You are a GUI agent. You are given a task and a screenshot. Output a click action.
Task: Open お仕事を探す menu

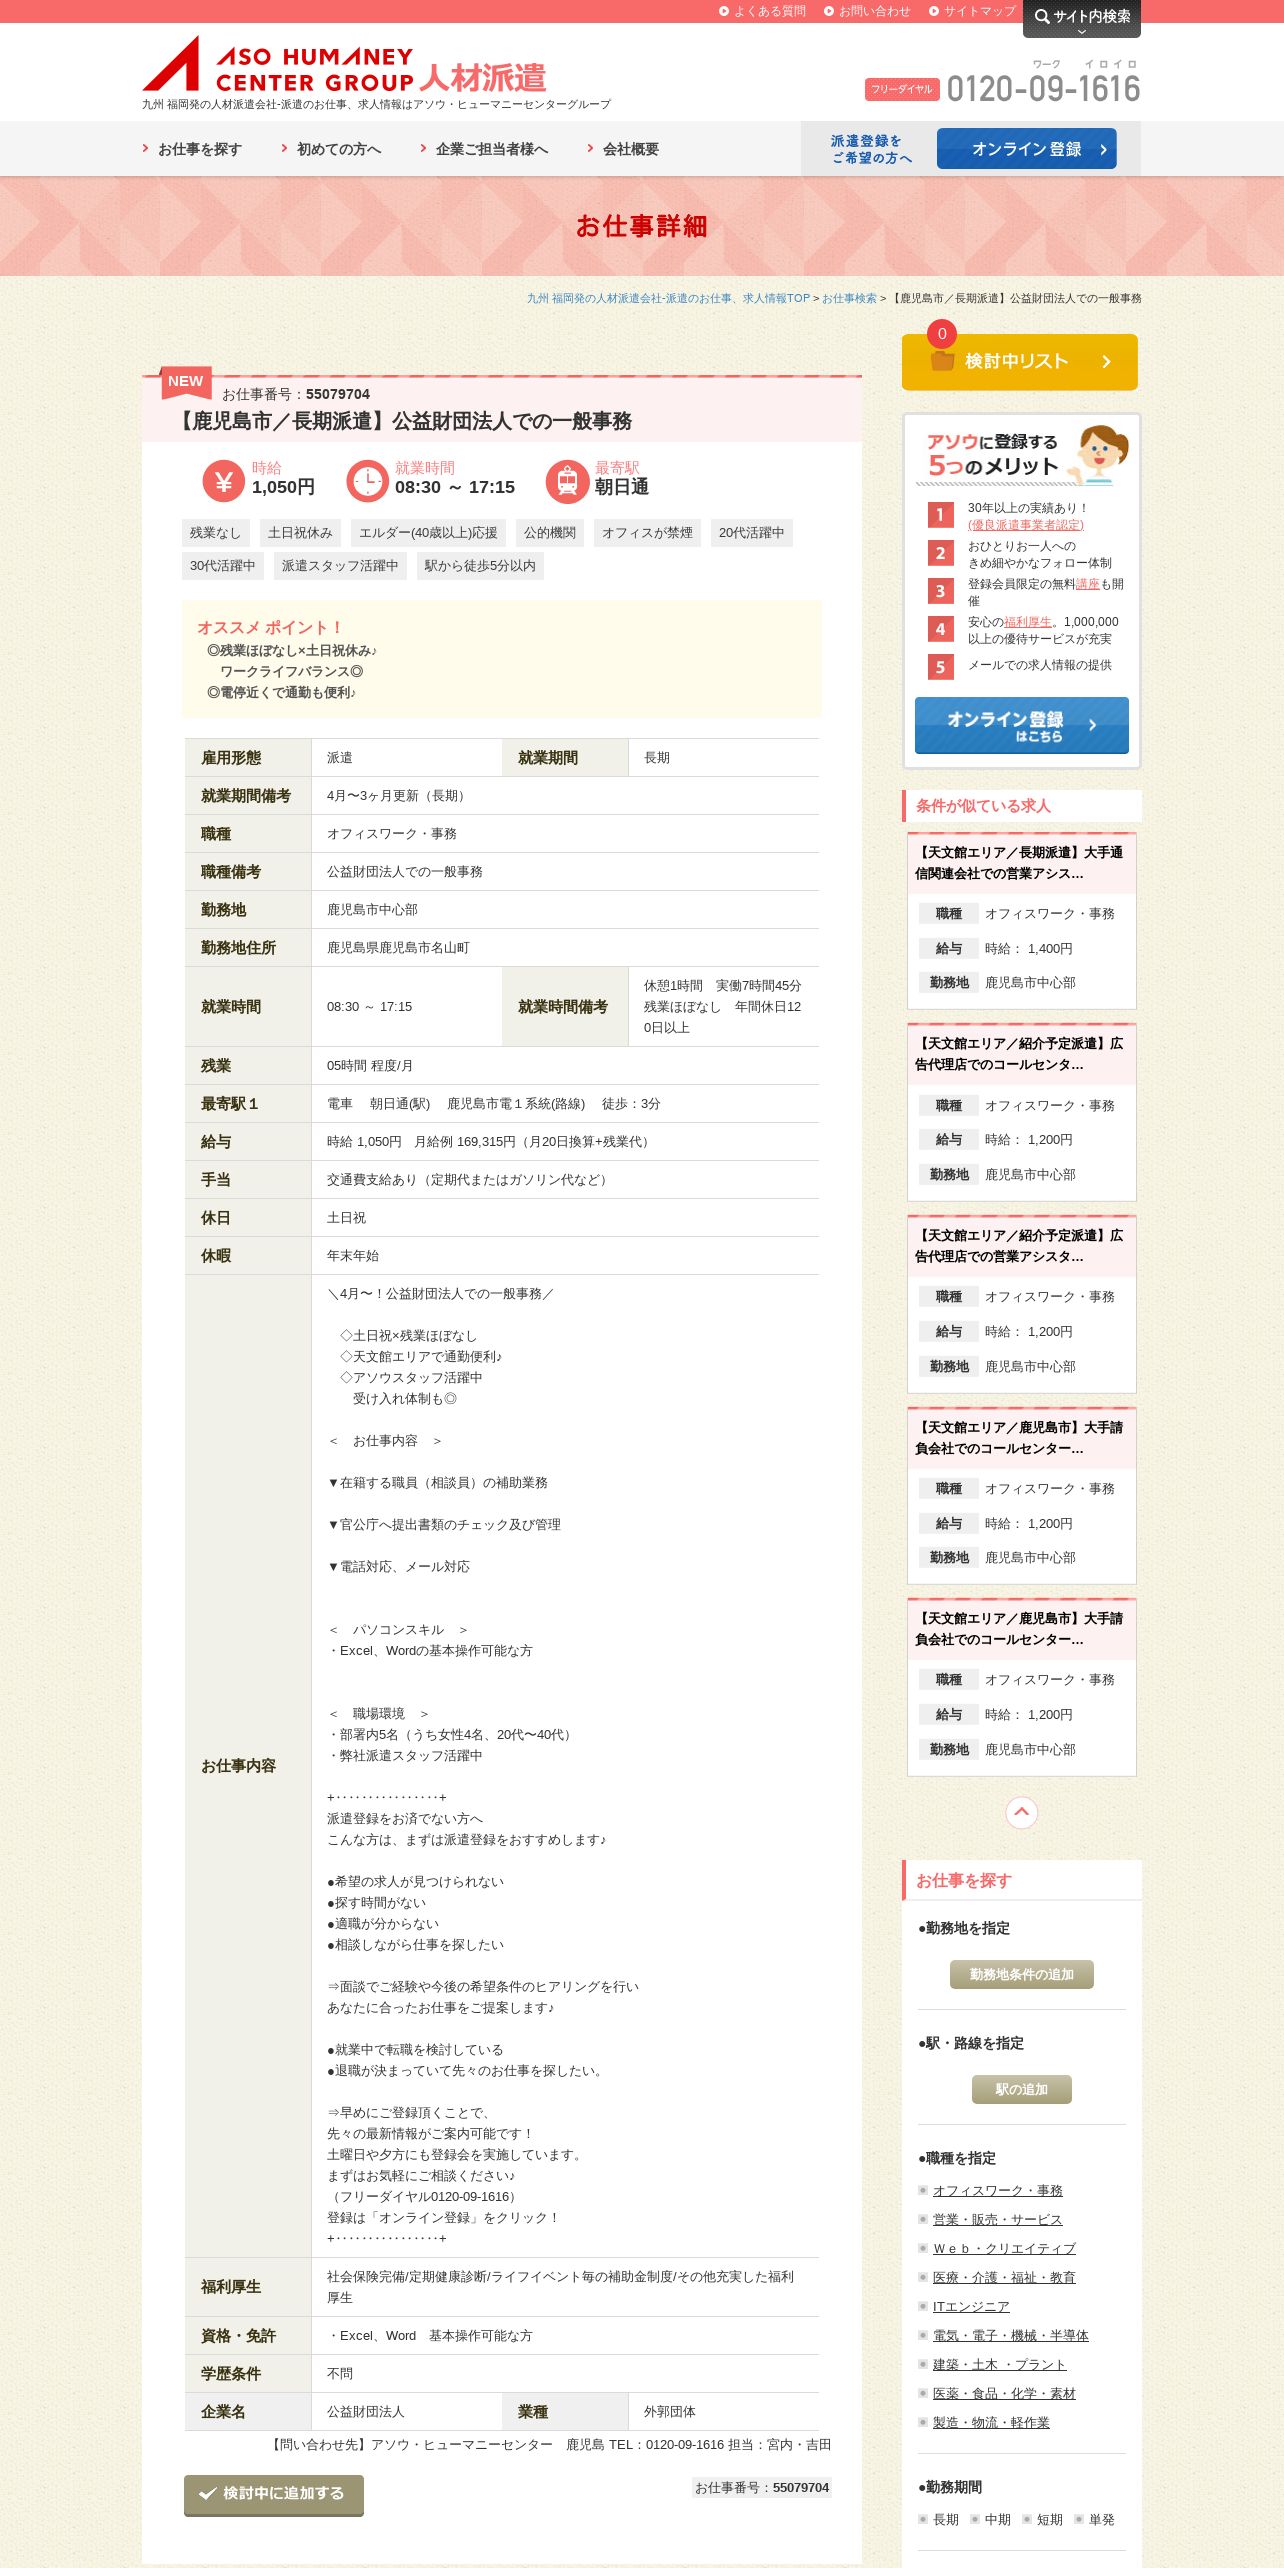(x=192, y=149)
